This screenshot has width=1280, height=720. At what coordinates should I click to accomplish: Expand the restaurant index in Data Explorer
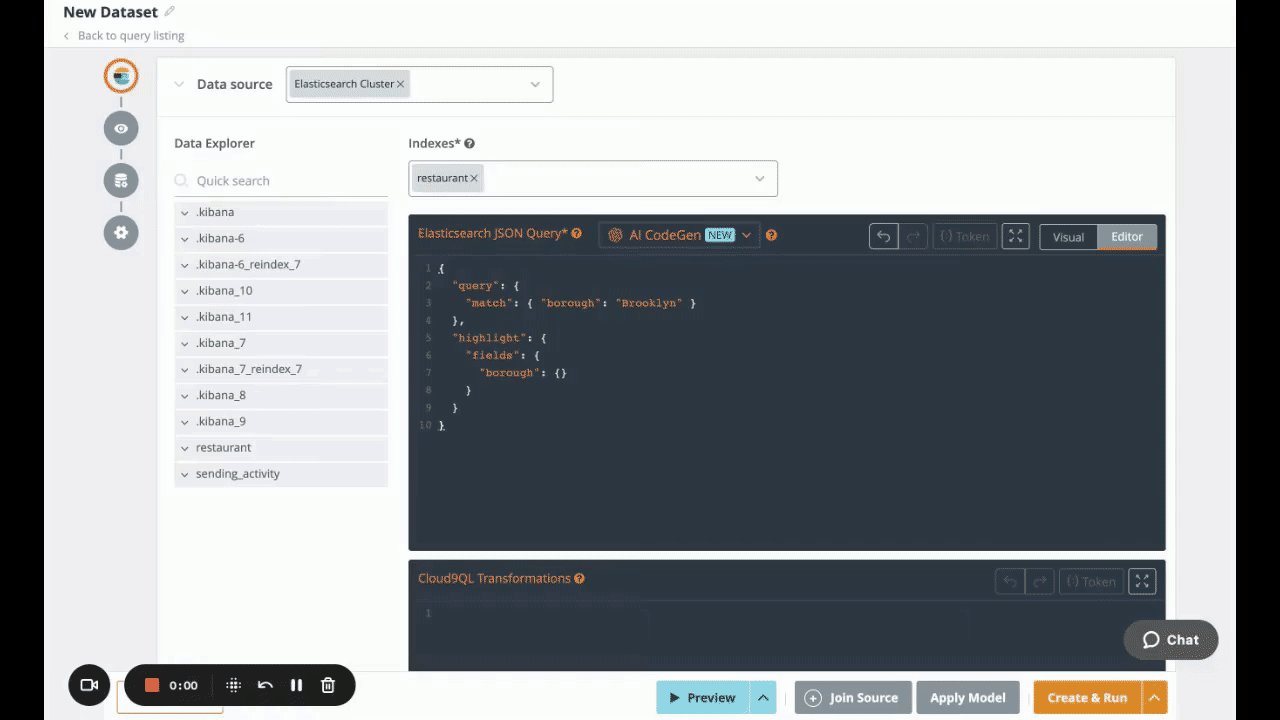coord(185,448)
